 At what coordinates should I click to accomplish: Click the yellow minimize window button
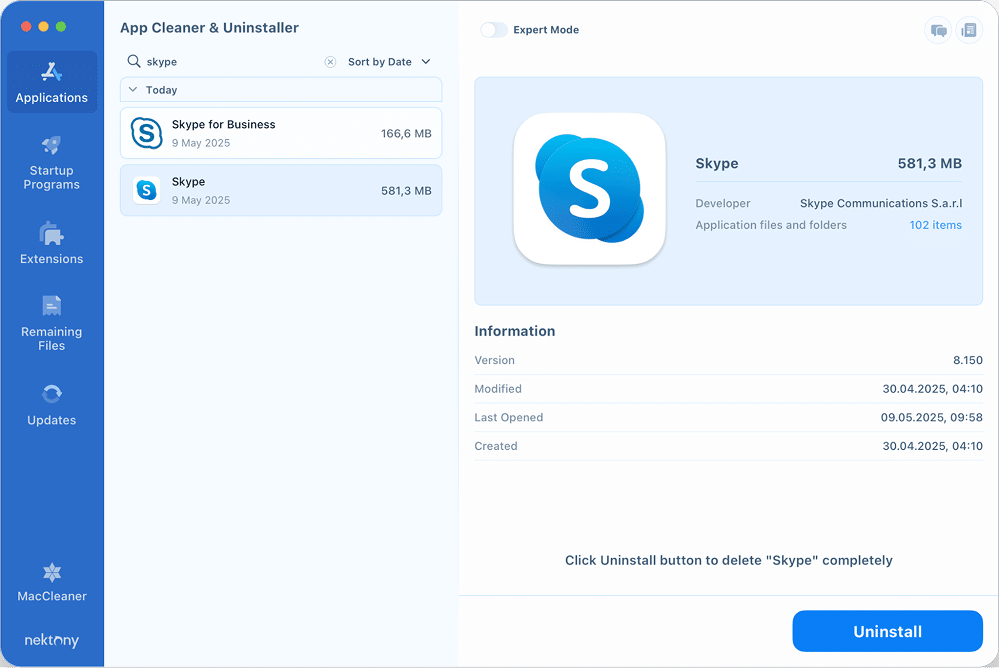tap(43, 26)
